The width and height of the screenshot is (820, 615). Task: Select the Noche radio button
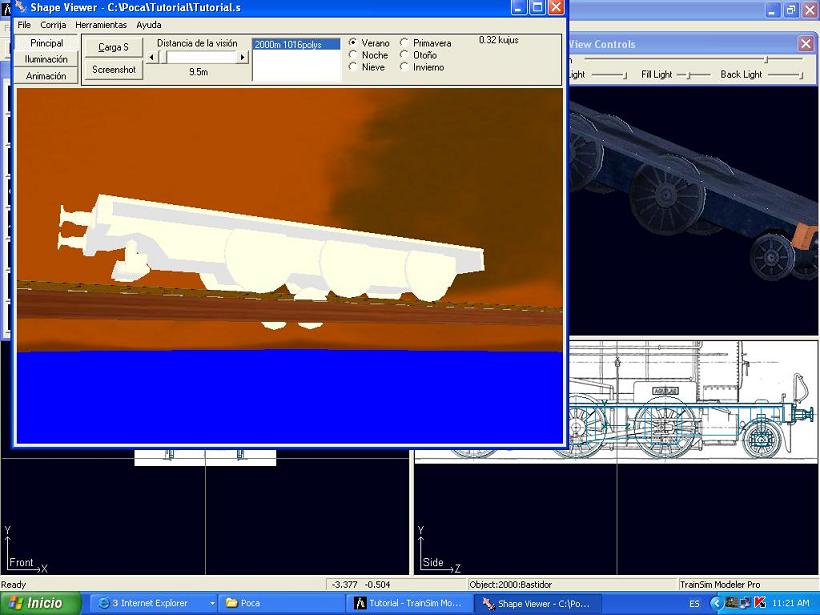point(353,55)
